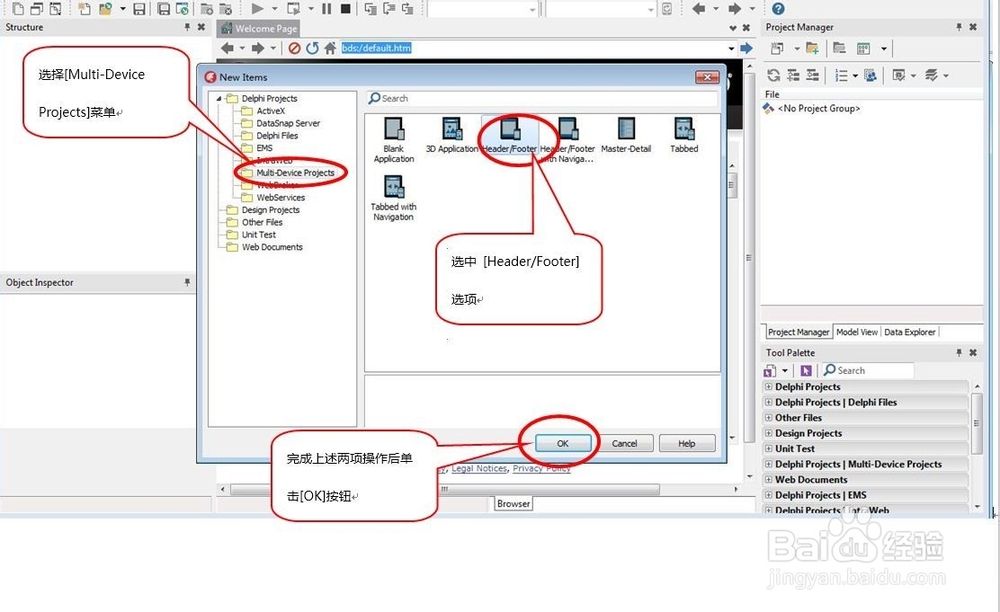Viewport: 1000px width, 612px height.
Task: Click Tool Palette search field
Action: click(868, 370)
